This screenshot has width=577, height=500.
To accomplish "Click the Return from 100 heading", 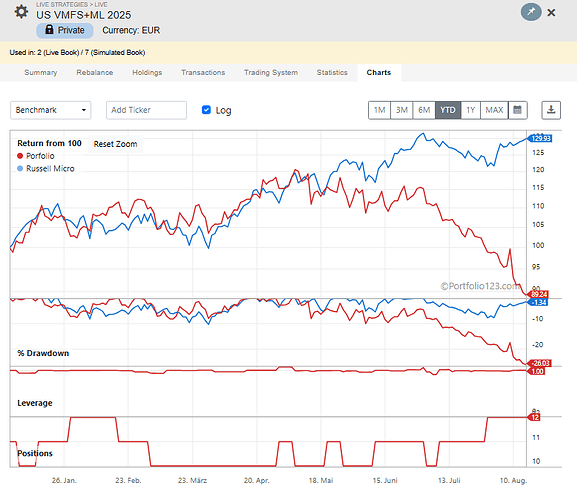I will coord(49,143).
